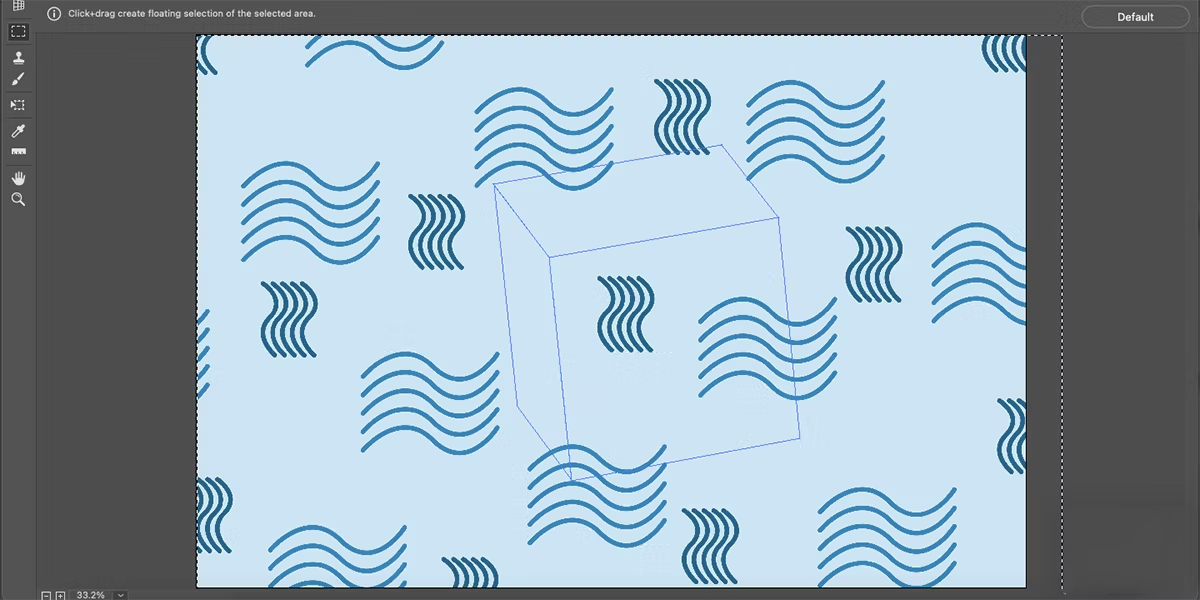
Task: Choose the Stamp tool
Action: pos(18,58)
